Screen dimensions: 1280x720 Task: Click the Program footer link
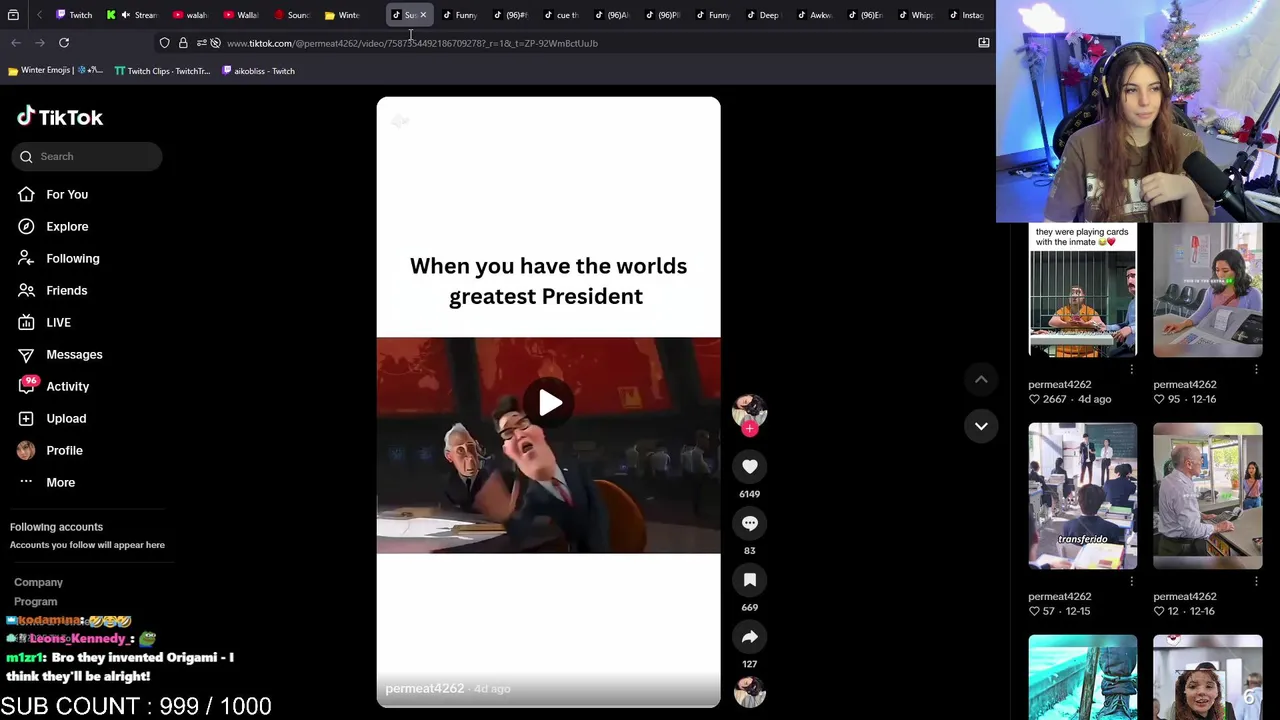click(x=35, y=601)
